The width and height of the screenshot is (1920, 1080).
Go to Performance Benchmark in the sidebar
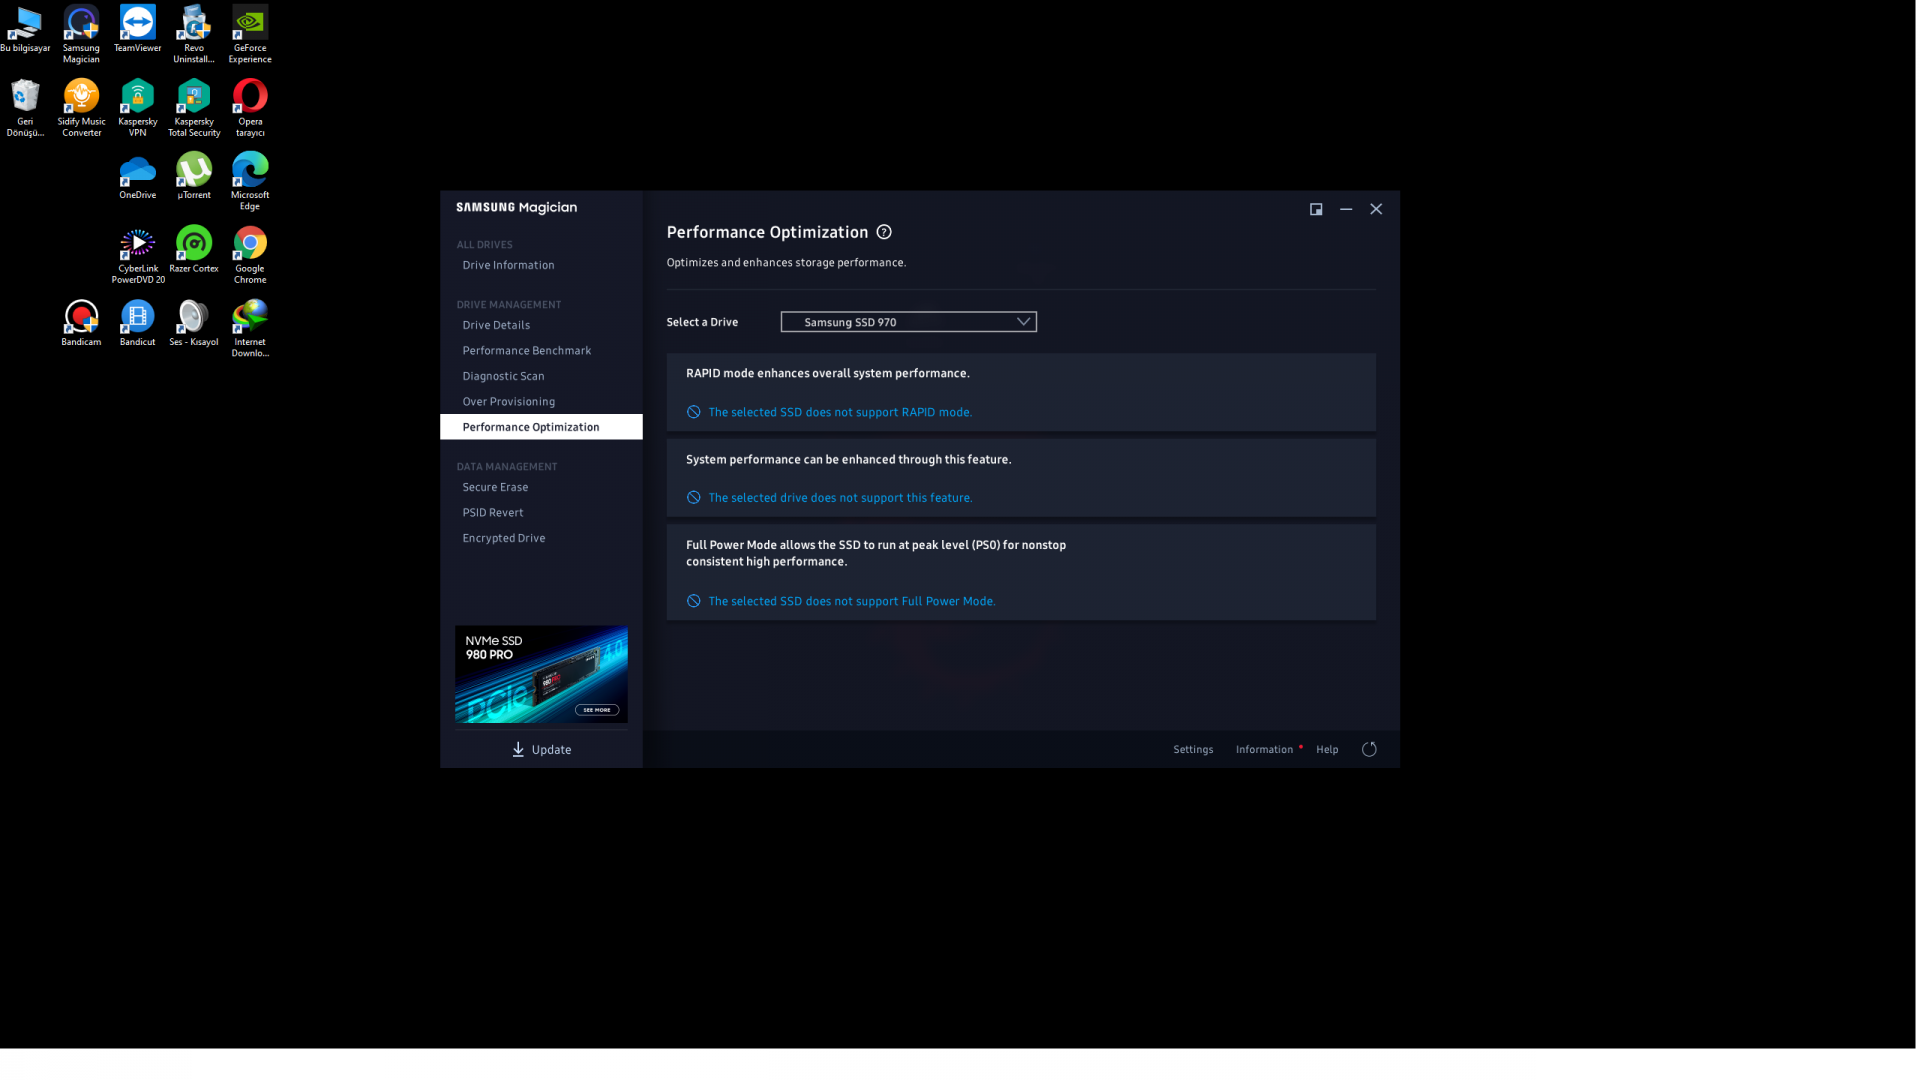point(526,351)
